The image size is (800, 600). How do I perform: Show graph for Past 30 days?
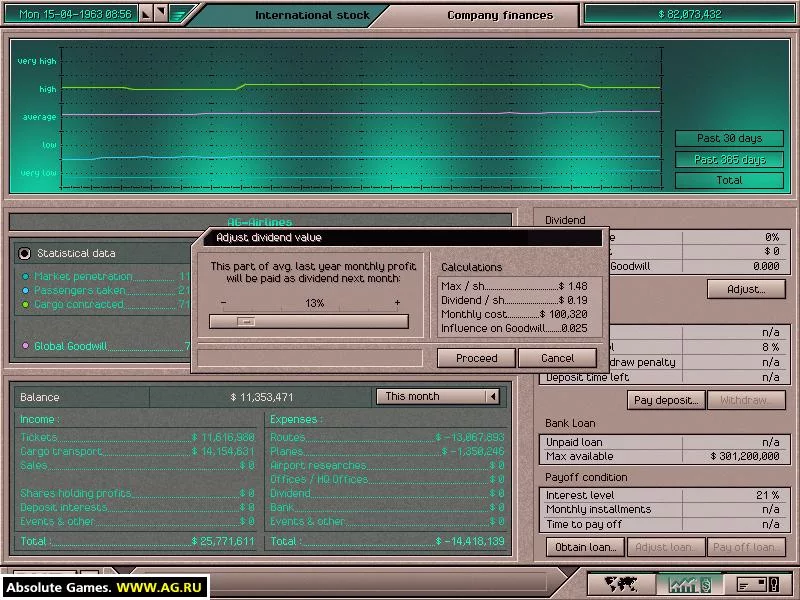tap(729, 138)
